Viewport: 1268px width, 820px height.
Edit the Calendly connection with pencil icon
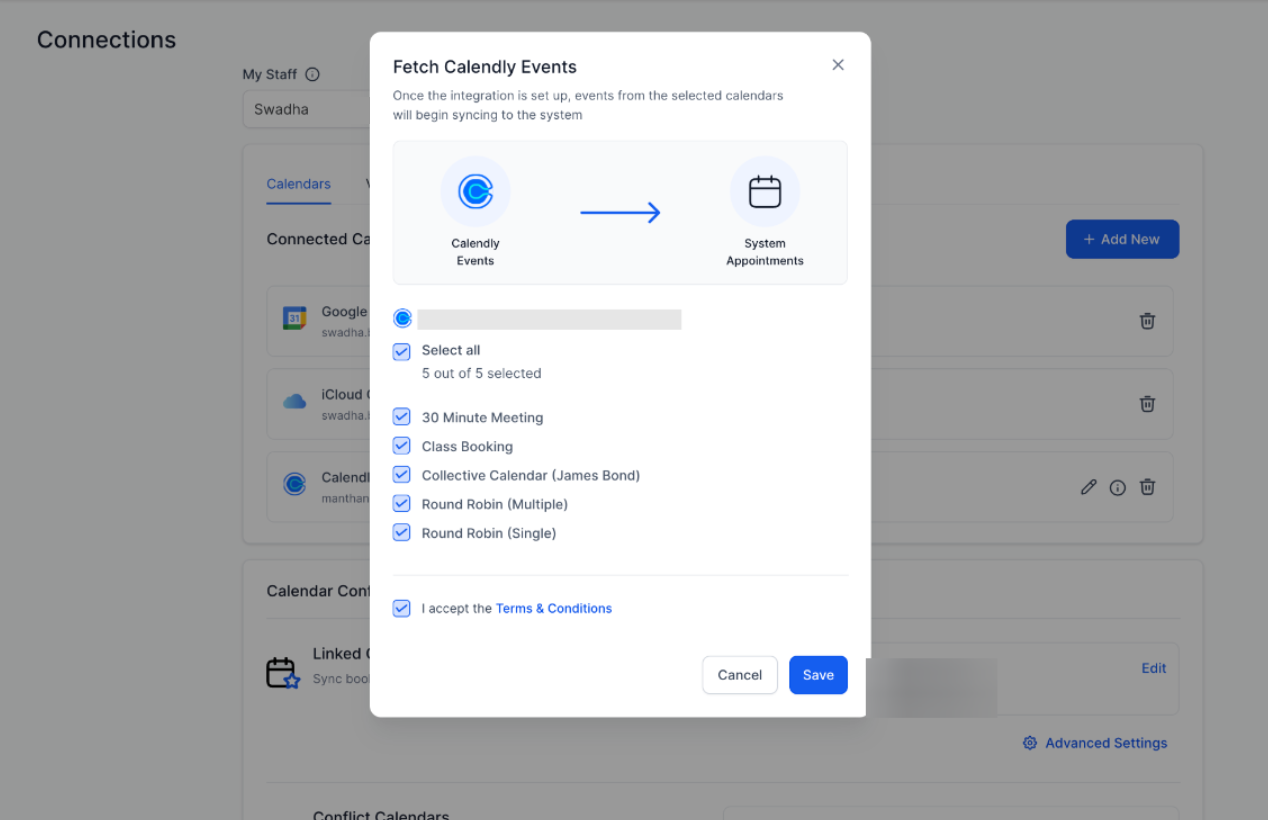[1089, 487]
